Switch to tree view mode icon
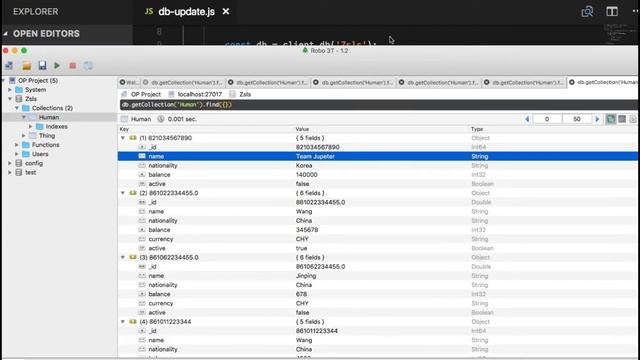Viewport: 640px width, 360px height. coord(611,119)
